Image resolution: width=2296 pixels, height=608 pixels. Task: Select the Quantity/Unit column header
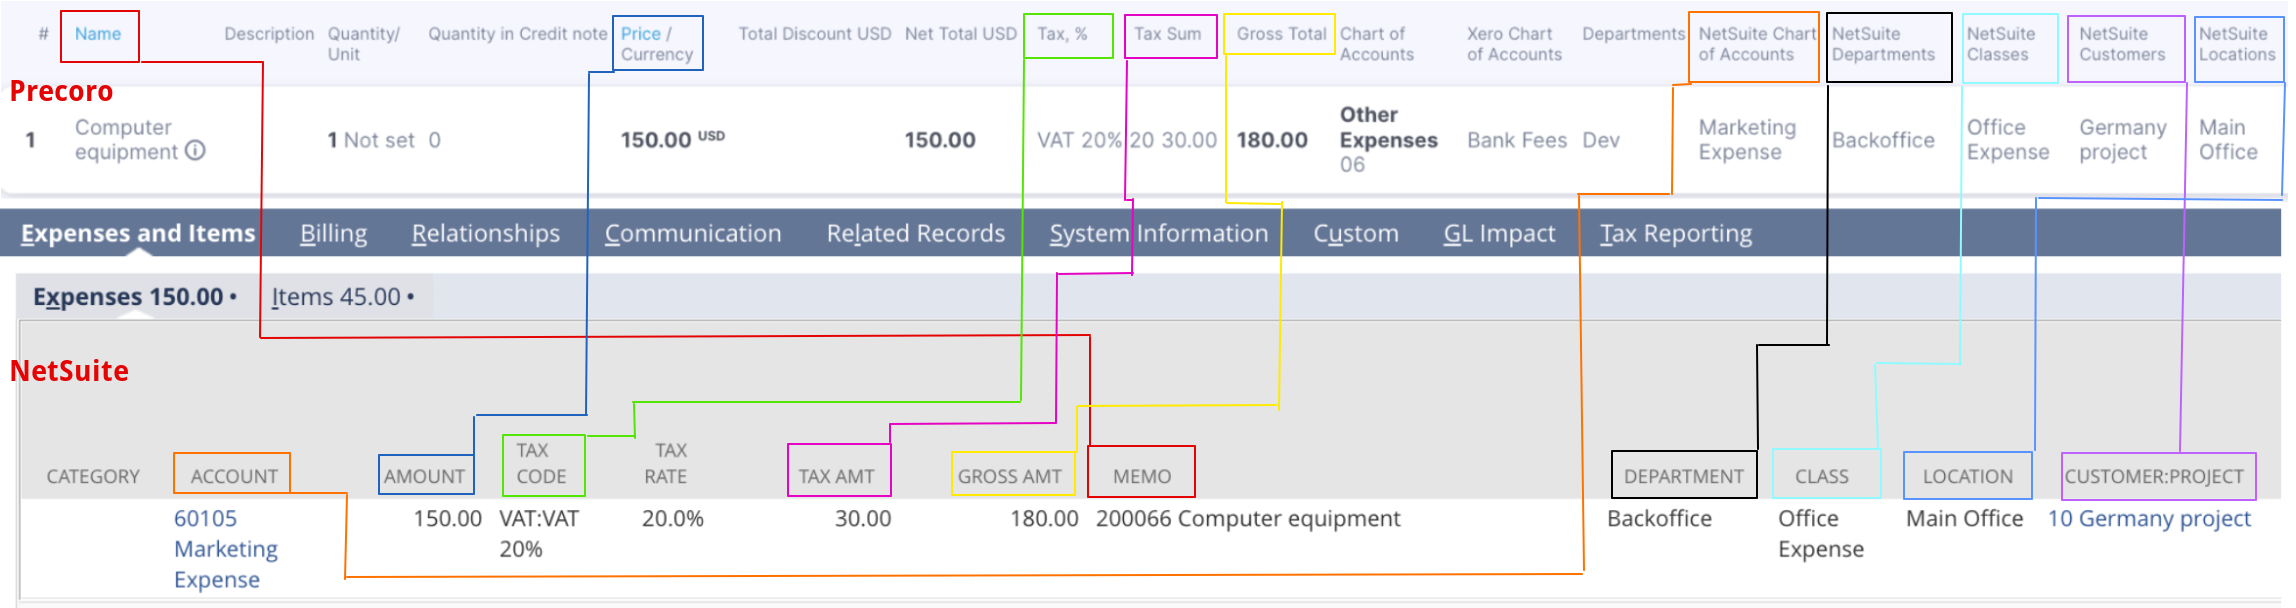364,44
